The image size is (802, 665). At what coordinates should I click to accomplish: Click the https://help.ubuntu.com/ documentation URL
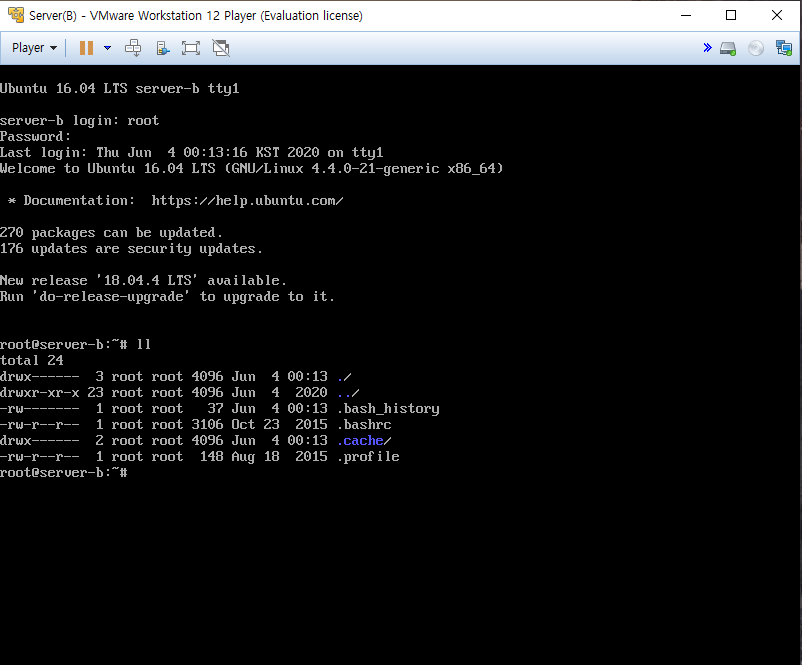[x=248, y=201]
